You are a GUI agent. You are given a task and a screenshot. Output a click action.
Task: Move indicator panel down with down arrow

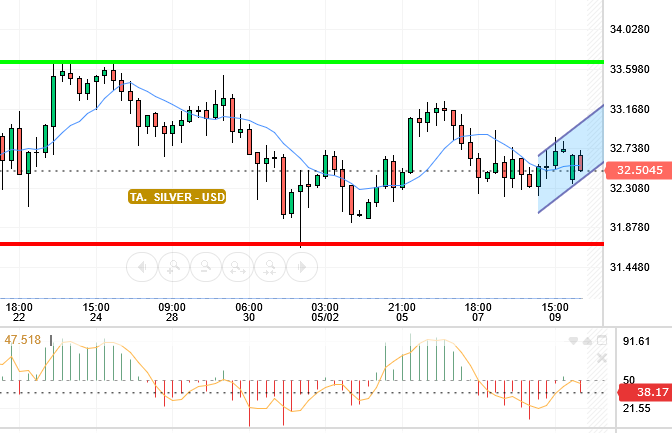coord(573,341)
